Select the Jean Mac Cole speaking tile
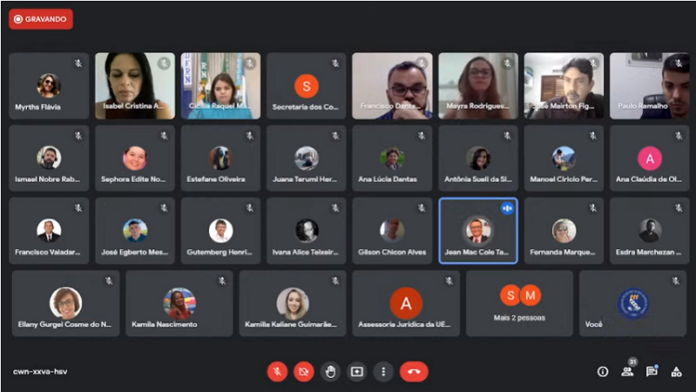This screenshot has height=392, width=696. point(478,231)
